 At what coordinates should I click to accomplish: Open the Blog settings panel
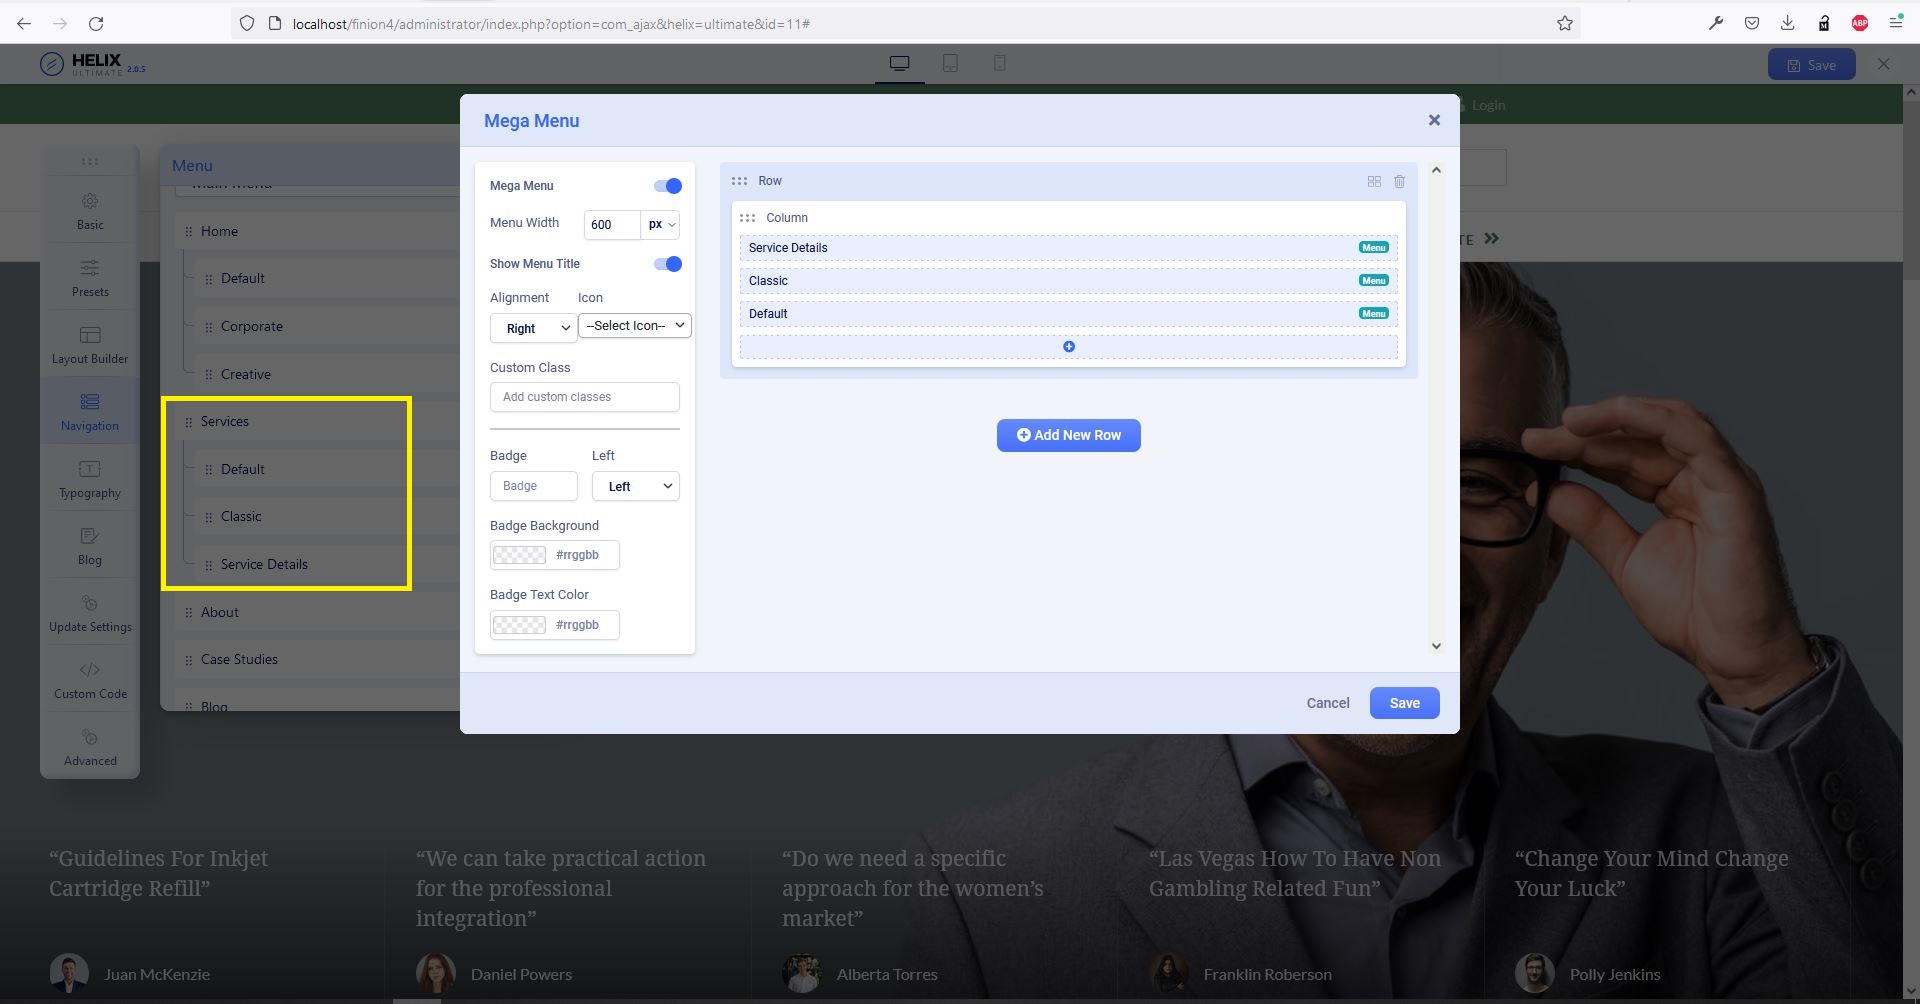89,545
